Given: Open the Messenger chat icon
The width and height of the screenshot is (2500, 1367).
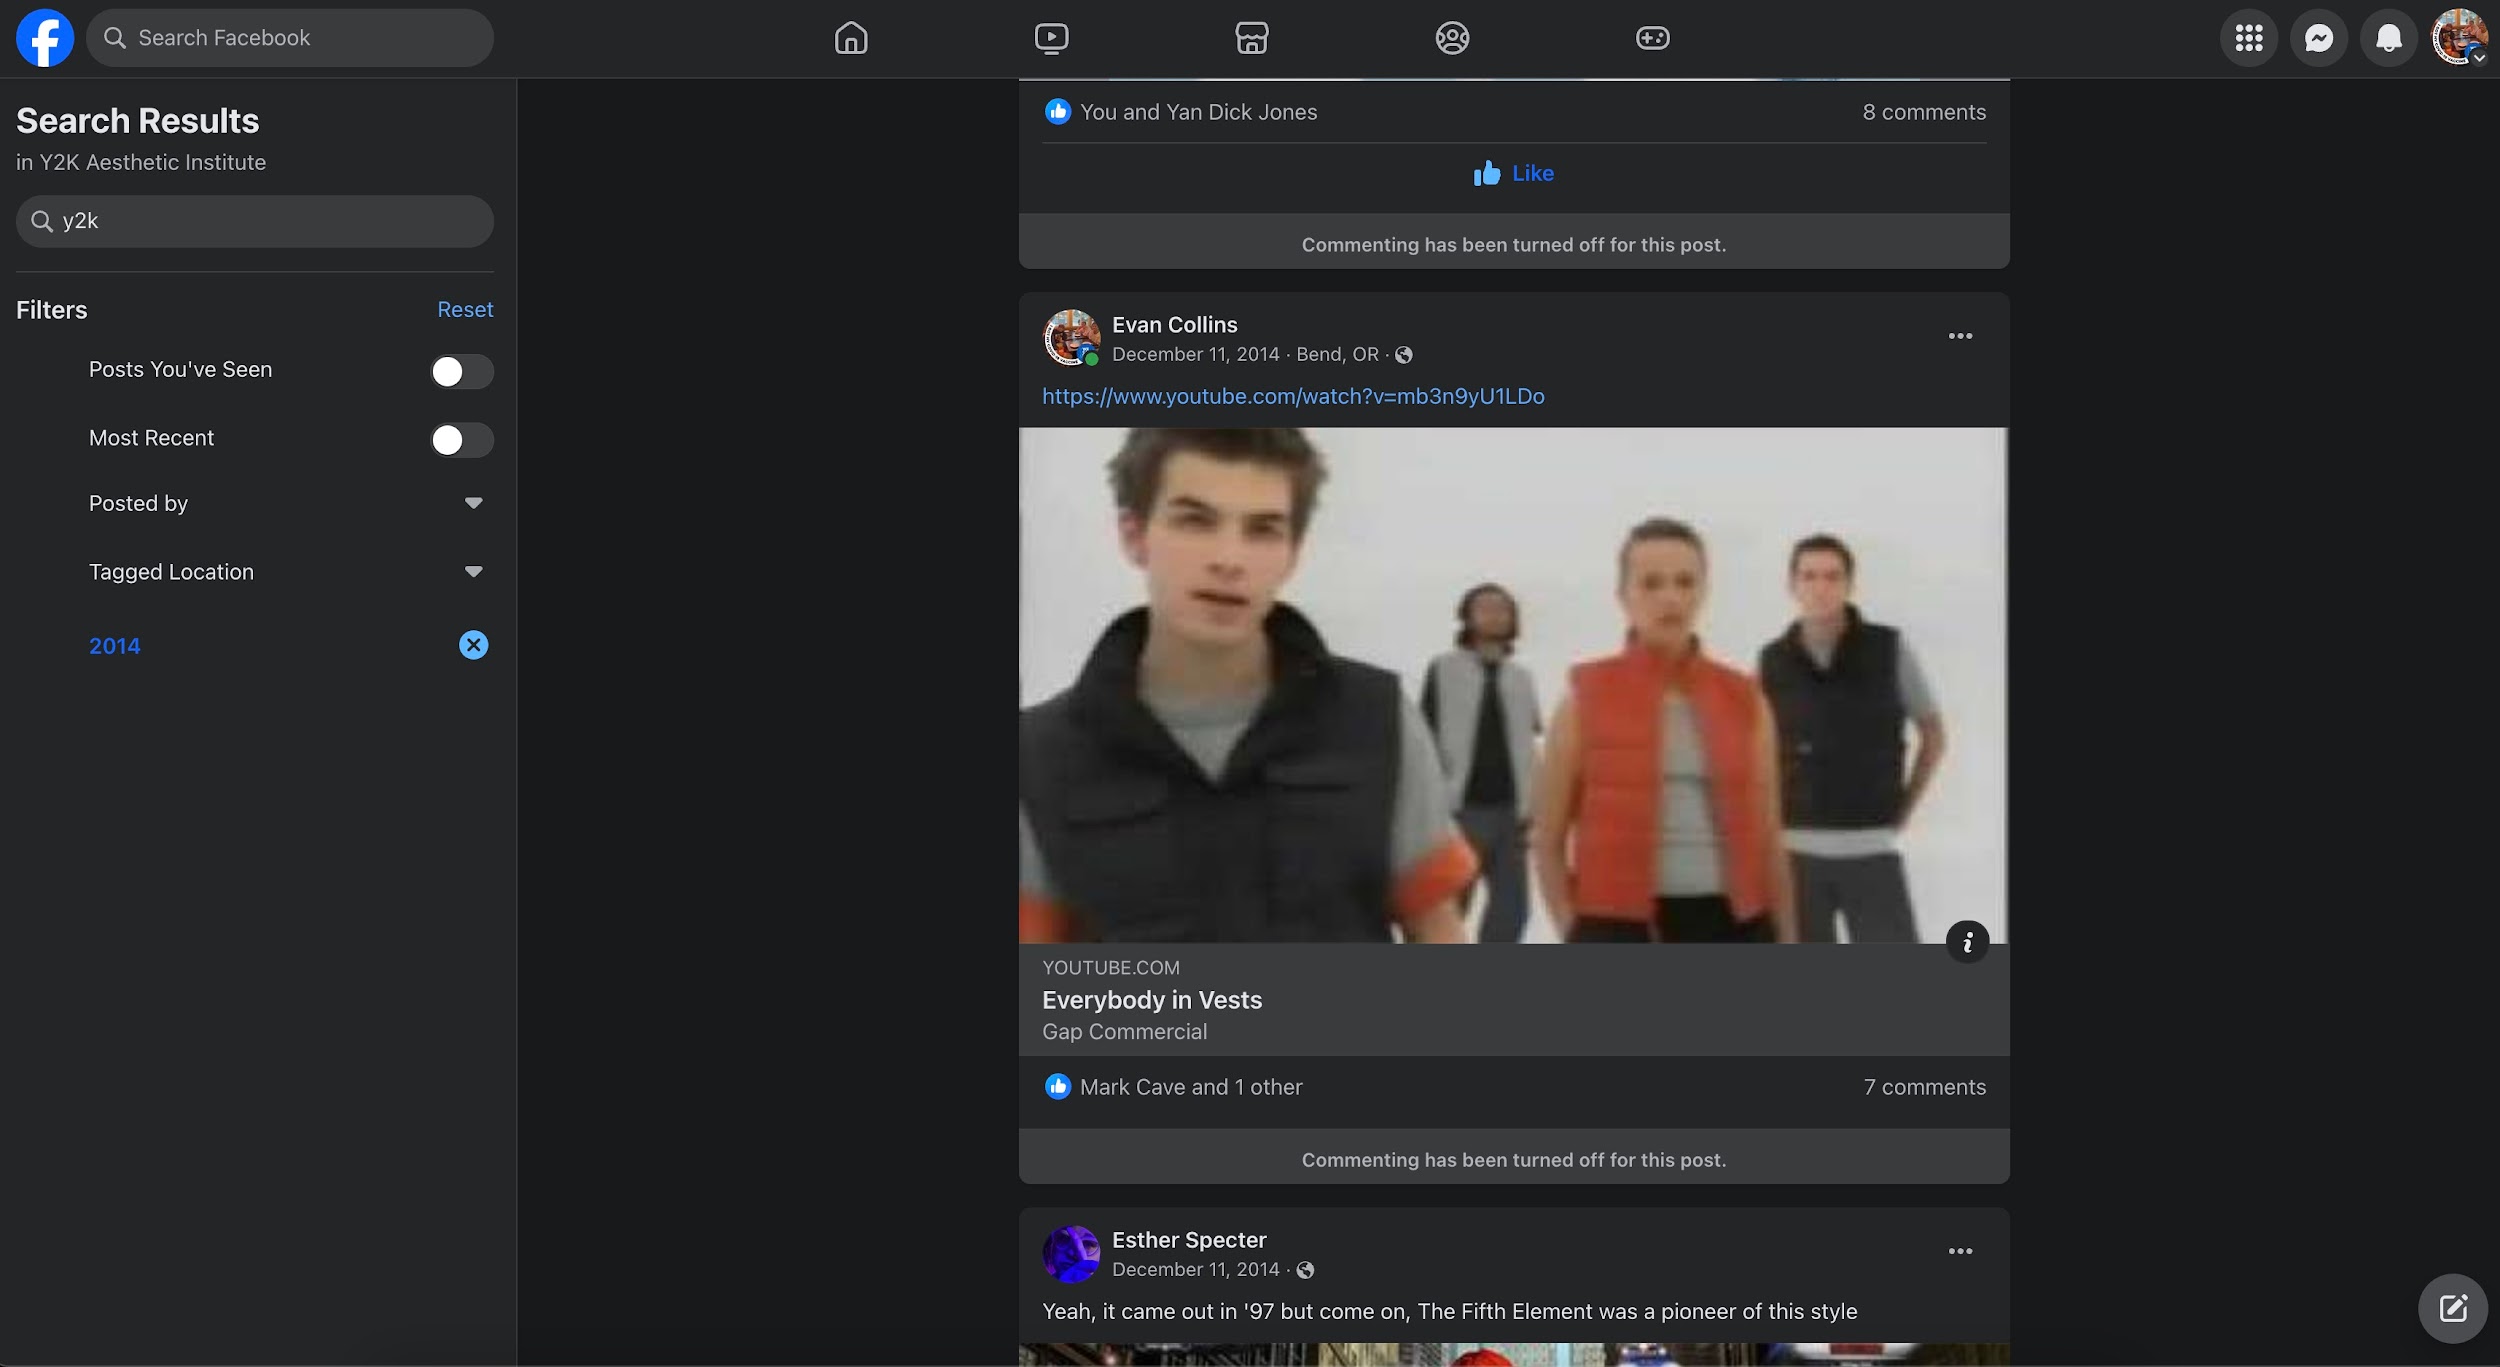Looking at the screenshot, I should [x=2318, y=38].
